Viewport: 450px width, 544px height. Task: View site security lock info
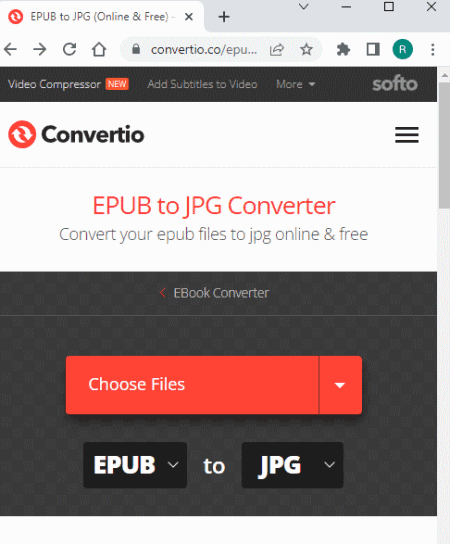pos(136,49)
